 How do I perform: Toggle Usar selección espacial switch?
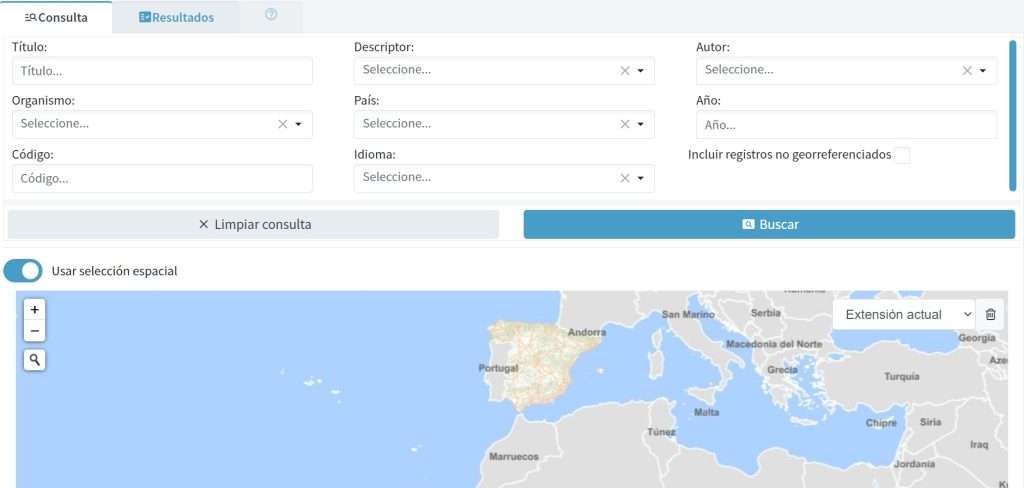tap(24, 271)
